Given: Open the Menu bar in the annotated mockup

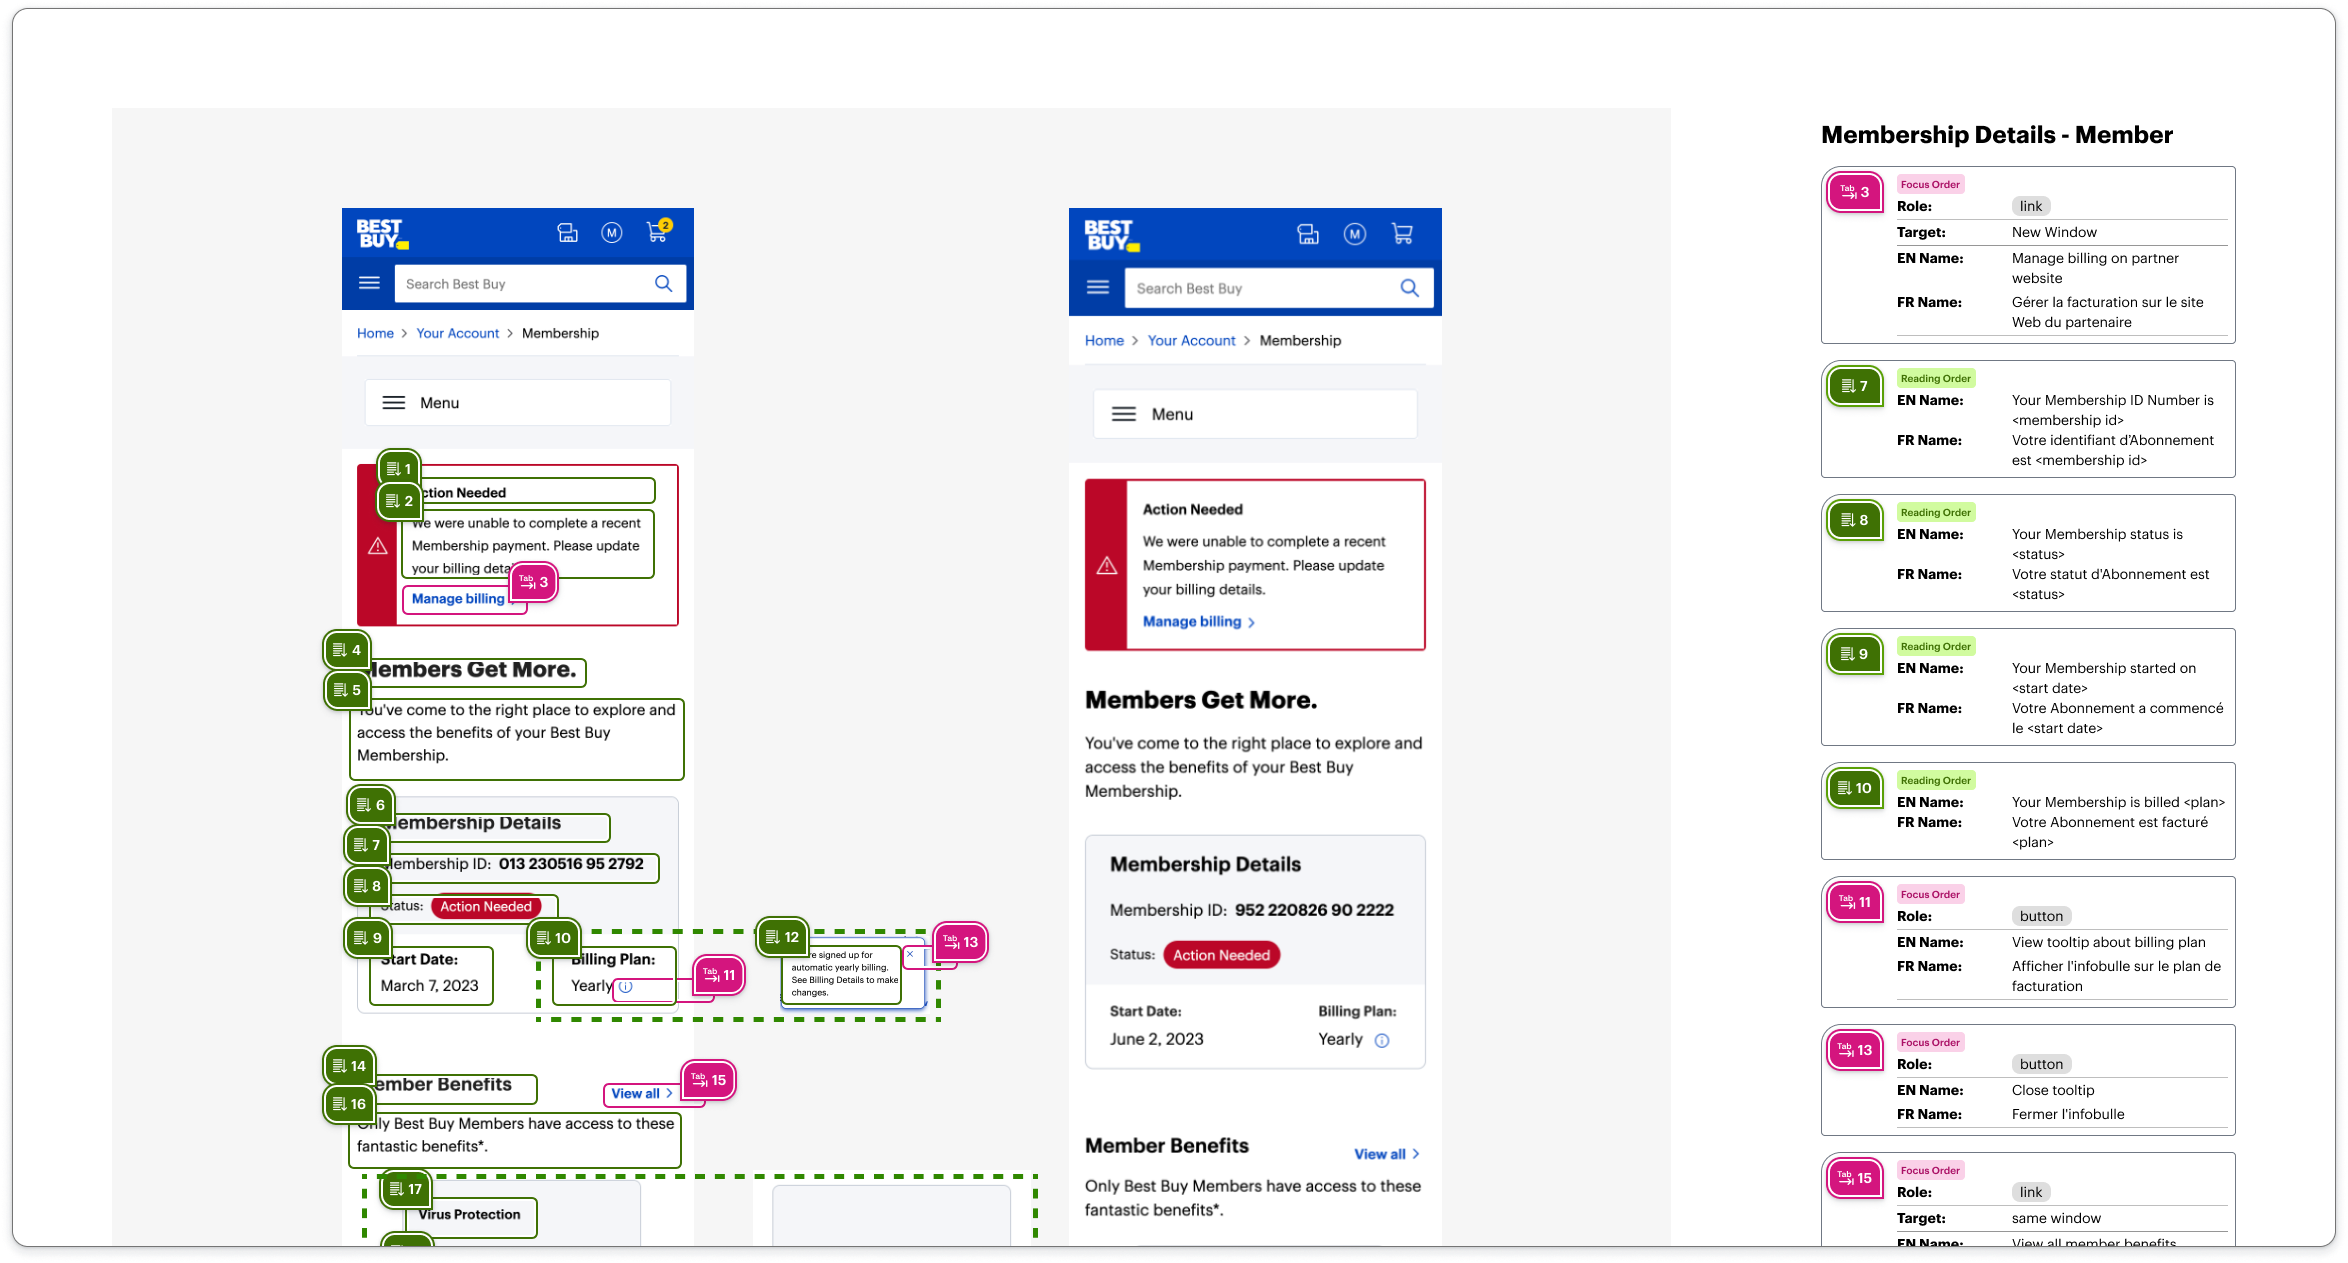Looking at the screenshot, I should tap(517, 403).
